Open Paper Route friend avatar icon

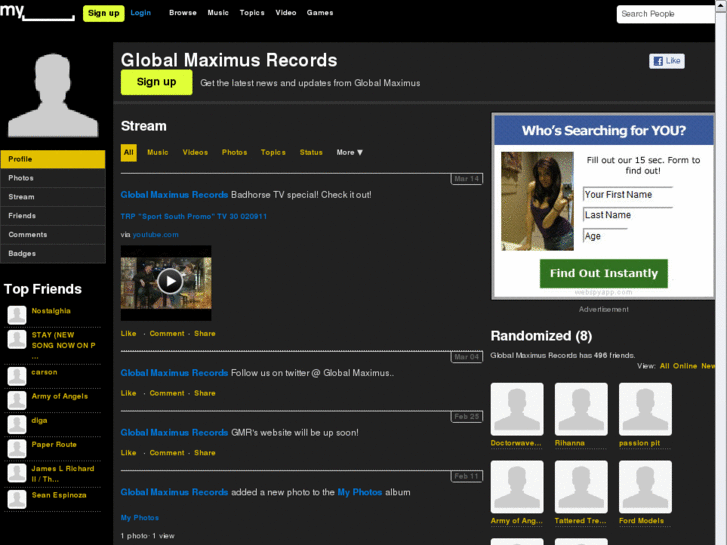coord(17,449)
